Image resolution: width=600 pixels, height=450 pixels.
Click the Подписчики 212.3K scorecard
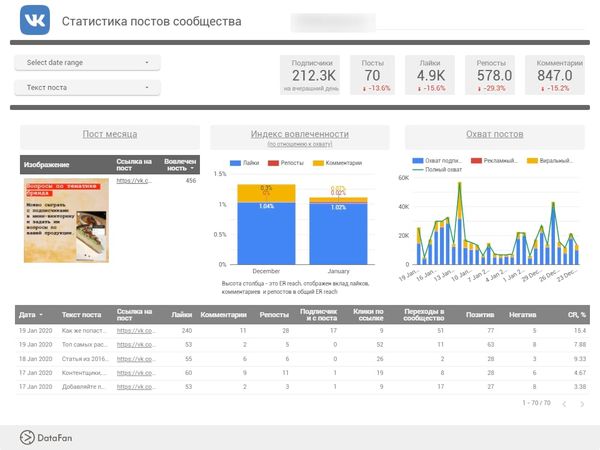314,75
